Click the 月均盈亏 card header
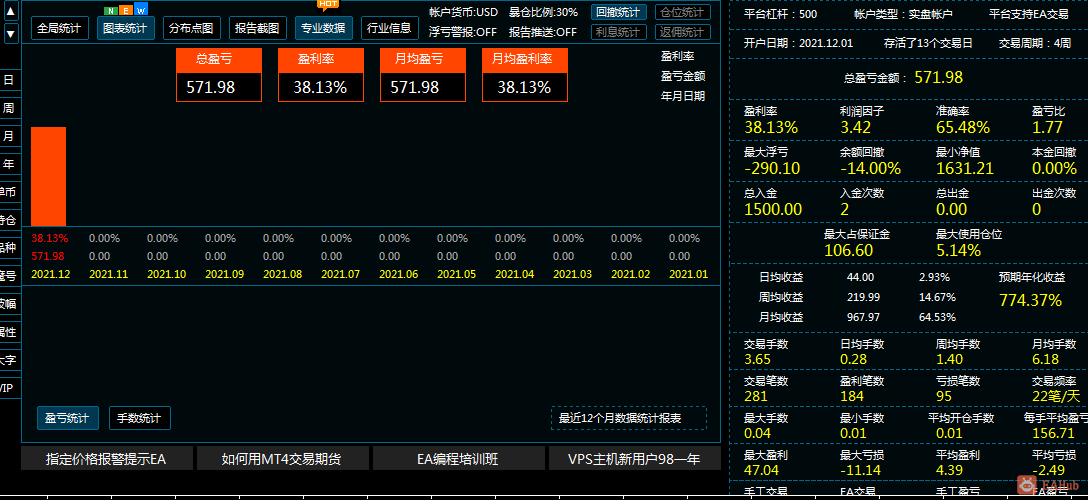Screen dimensions: 1088x500 pyautogui.click(x=423, y=60)
